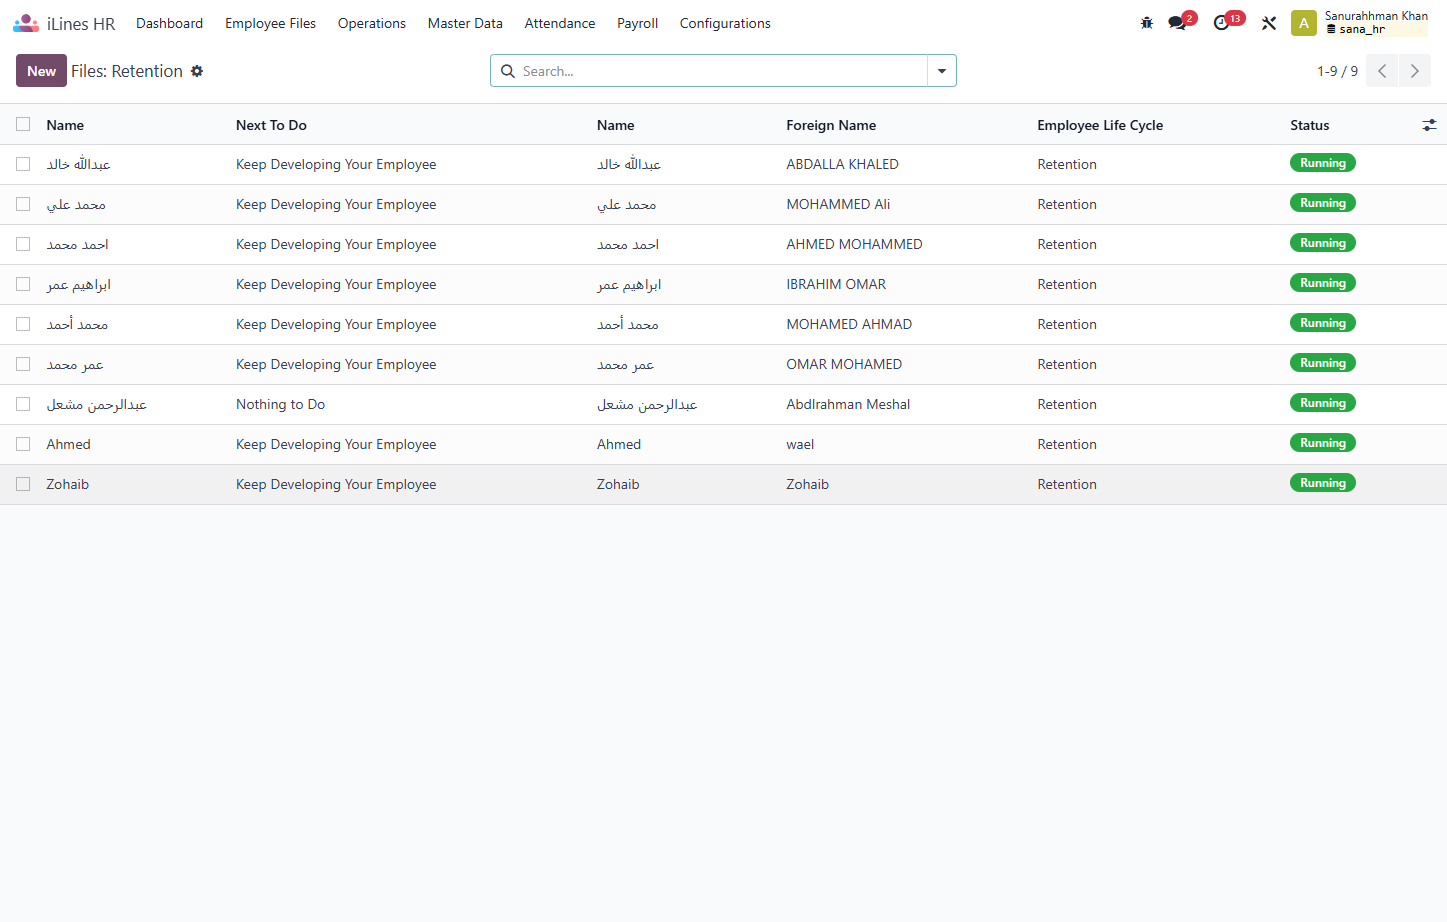Click the 1-9 / 9 pager counter

[1337, 71]
